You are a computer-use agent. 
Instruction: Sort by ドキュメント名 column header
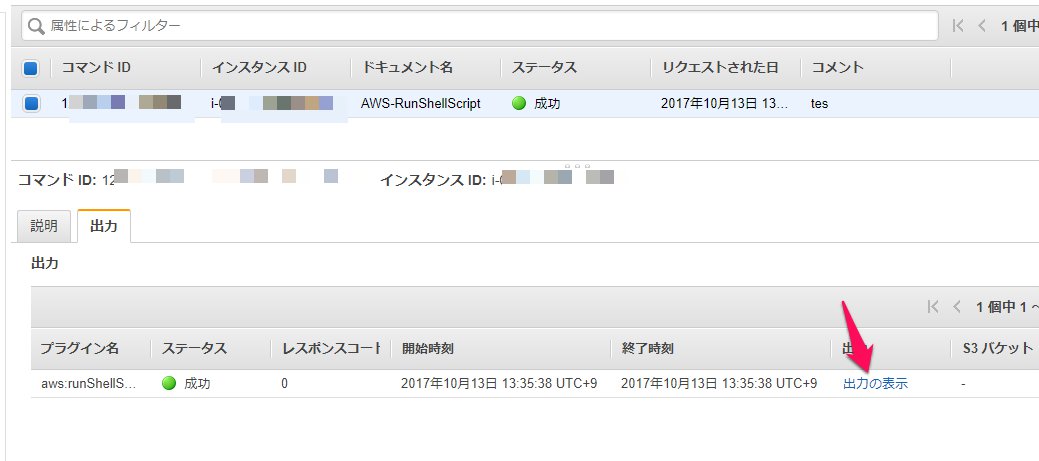pyautogui.click(x=407, y=68)
